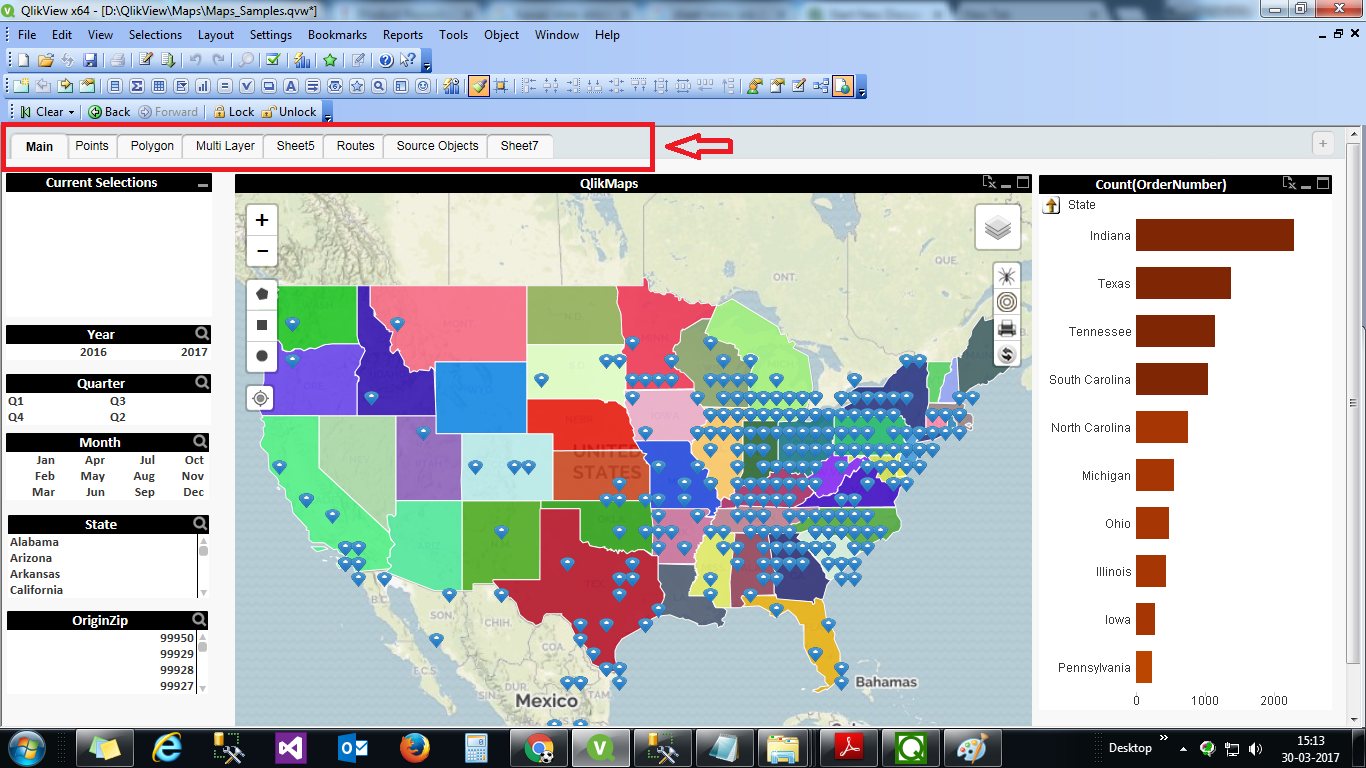Switch to the Multi Layer sheet tab
Viewport: 1366px width, 768px height.
click(225, 146)
